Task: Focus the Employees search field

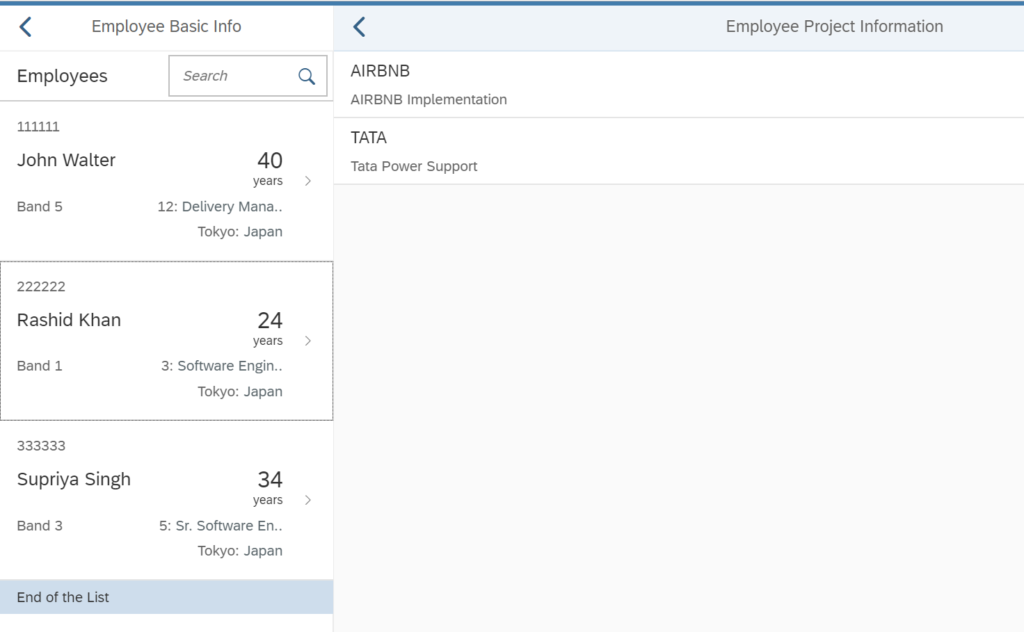Action: [x=248, y=76]
